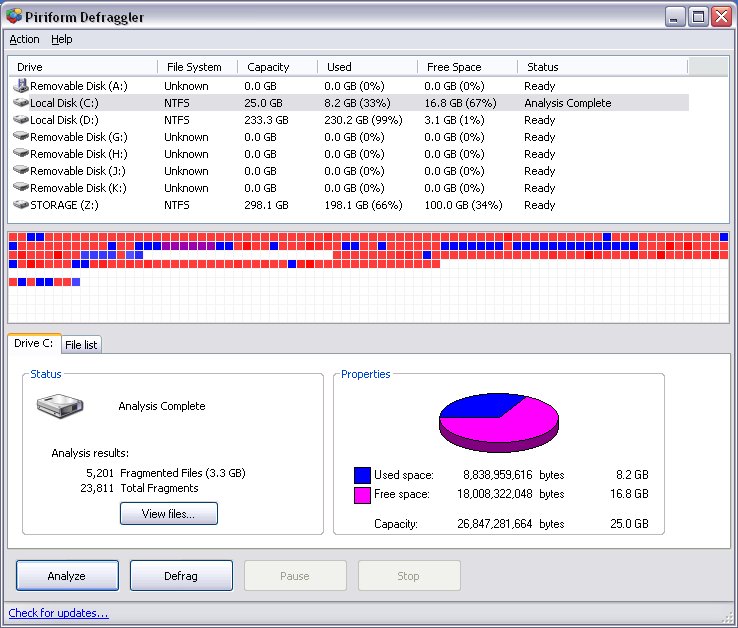
Task: Open the Help menu
Action: (62, 40)
